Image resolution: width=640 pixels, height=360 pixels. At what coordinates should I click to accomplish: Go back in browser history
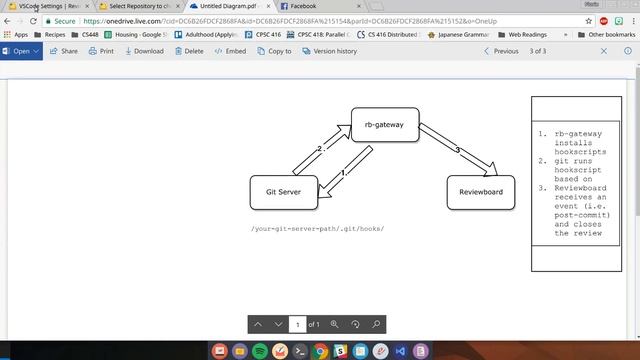(7, 21)
